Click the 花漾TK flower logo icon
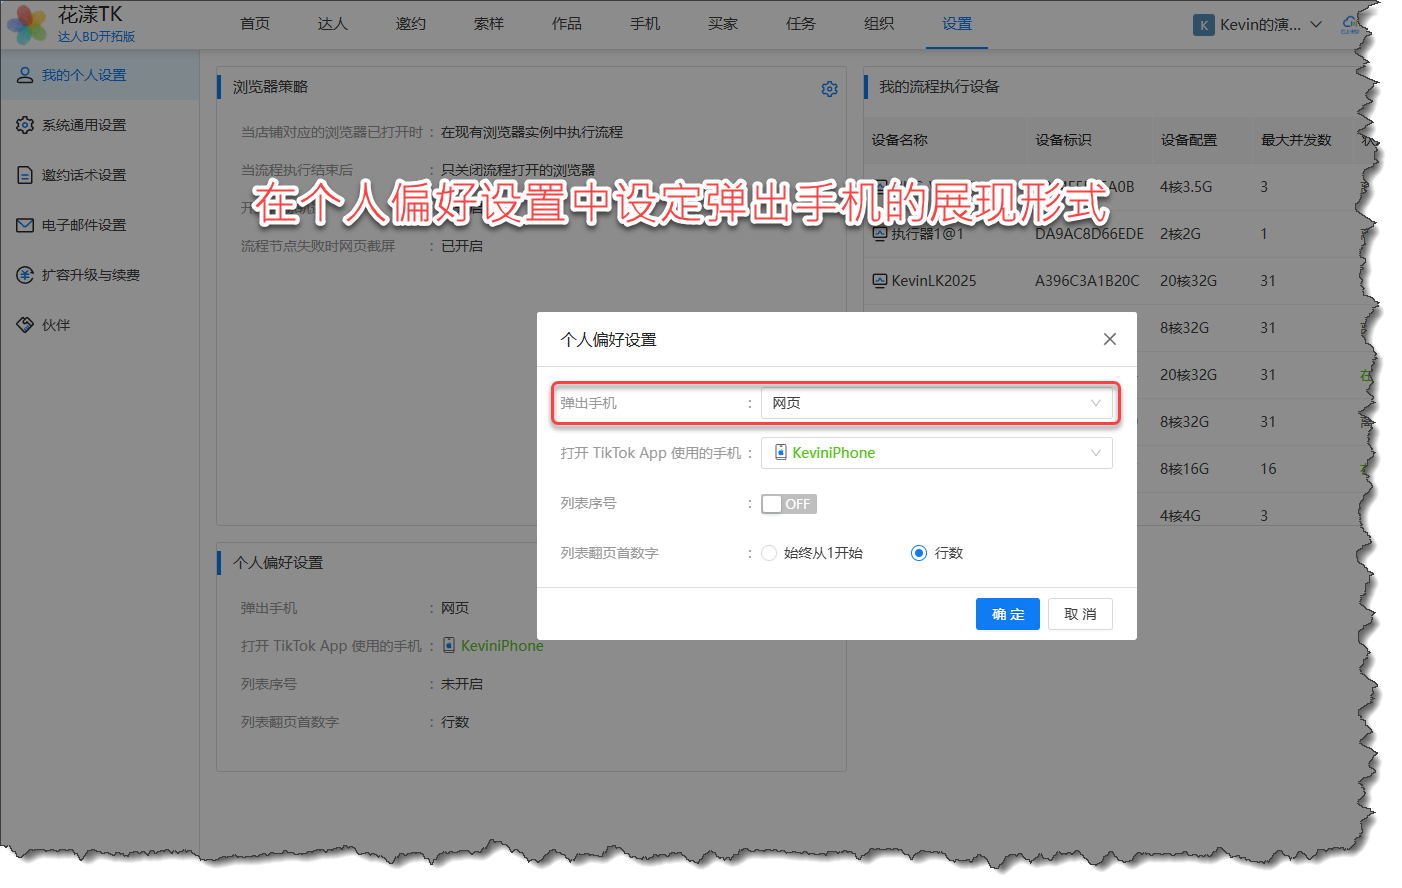Viewport: 1402px width, 888px height. coord(27,25)
